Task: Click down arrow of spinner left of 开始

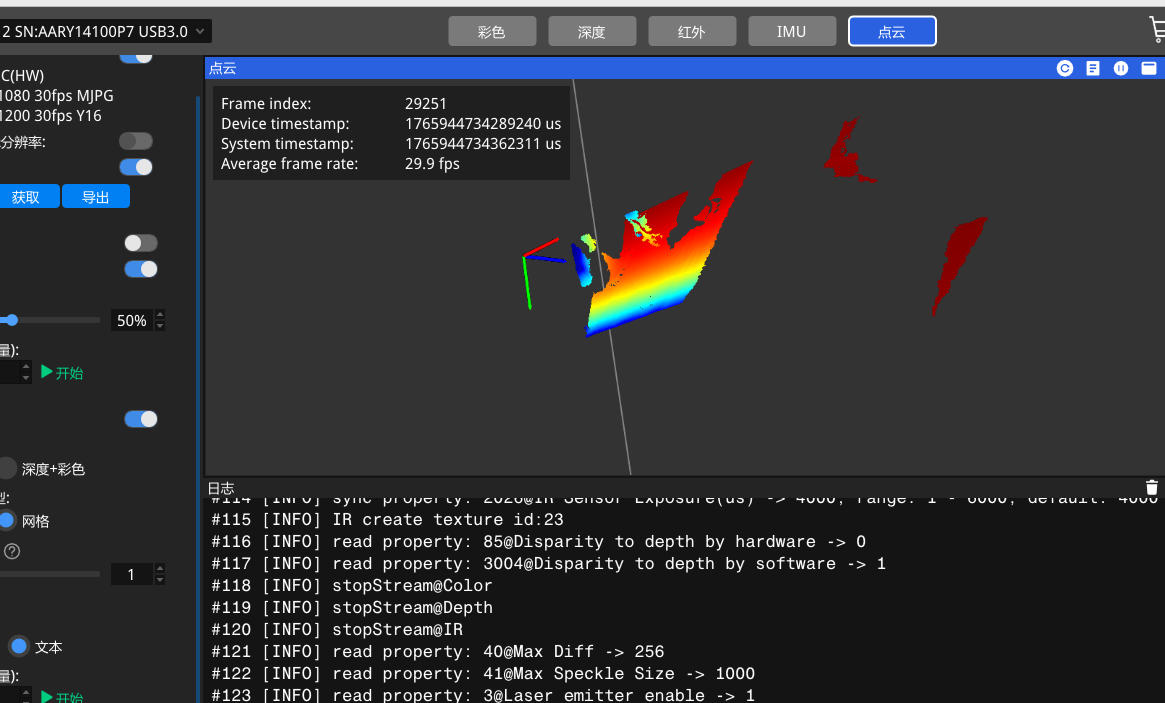Action: [x=26, y=378]
